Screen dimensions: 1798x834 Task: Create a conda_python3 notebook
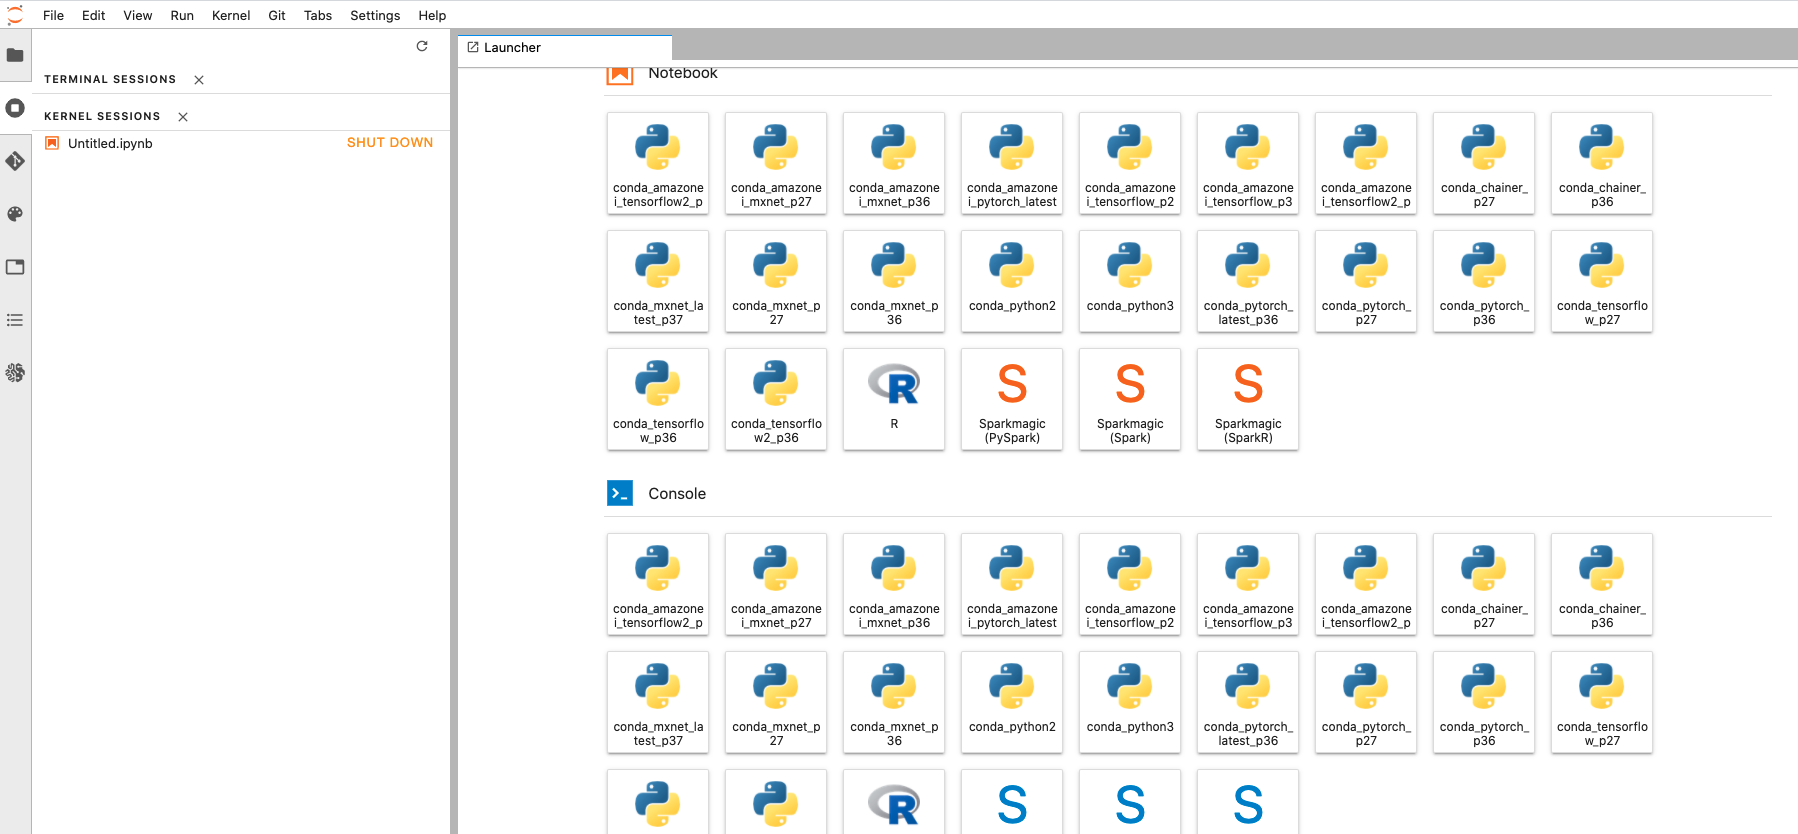point(1130,281)
